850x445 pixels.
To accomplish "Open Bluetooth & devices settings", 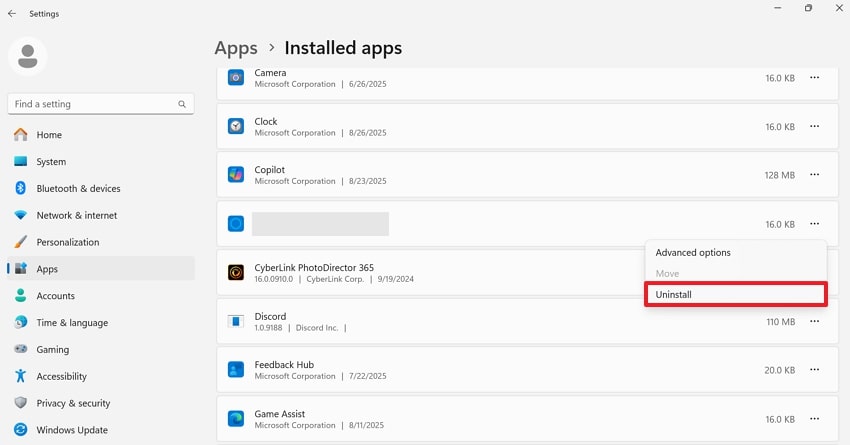I will click(x=78, y=188).
